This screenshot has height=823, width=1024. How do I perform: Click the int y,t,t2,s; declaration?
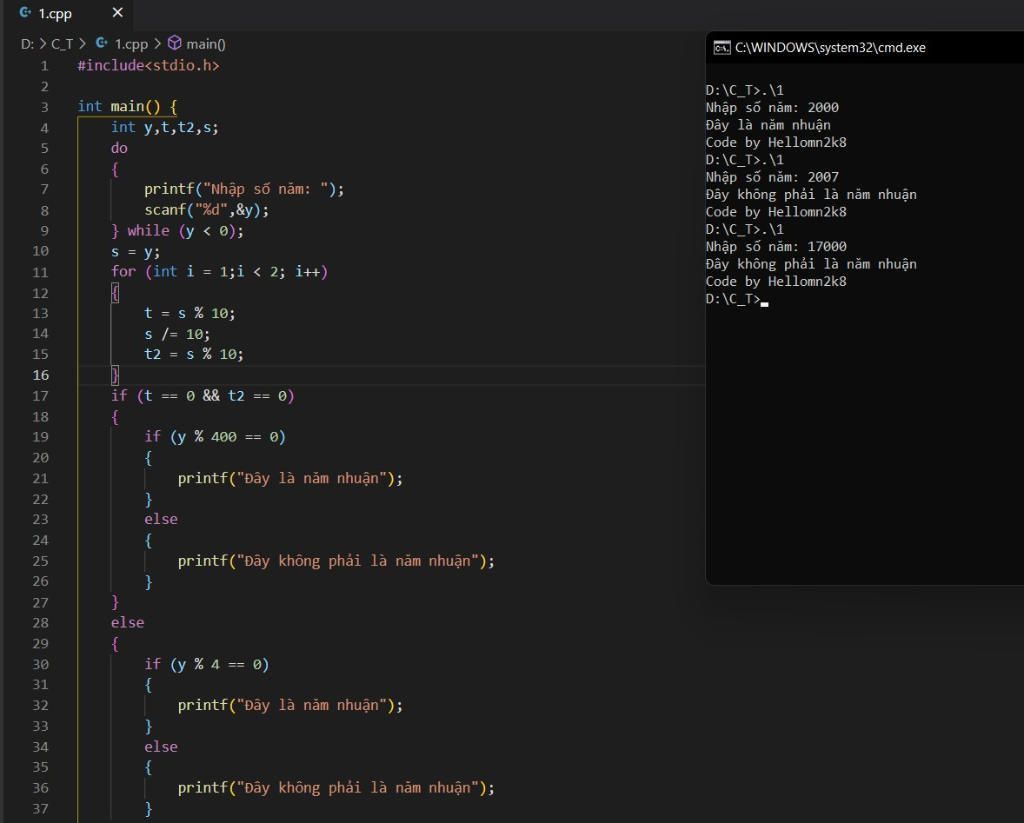point(165,127)
